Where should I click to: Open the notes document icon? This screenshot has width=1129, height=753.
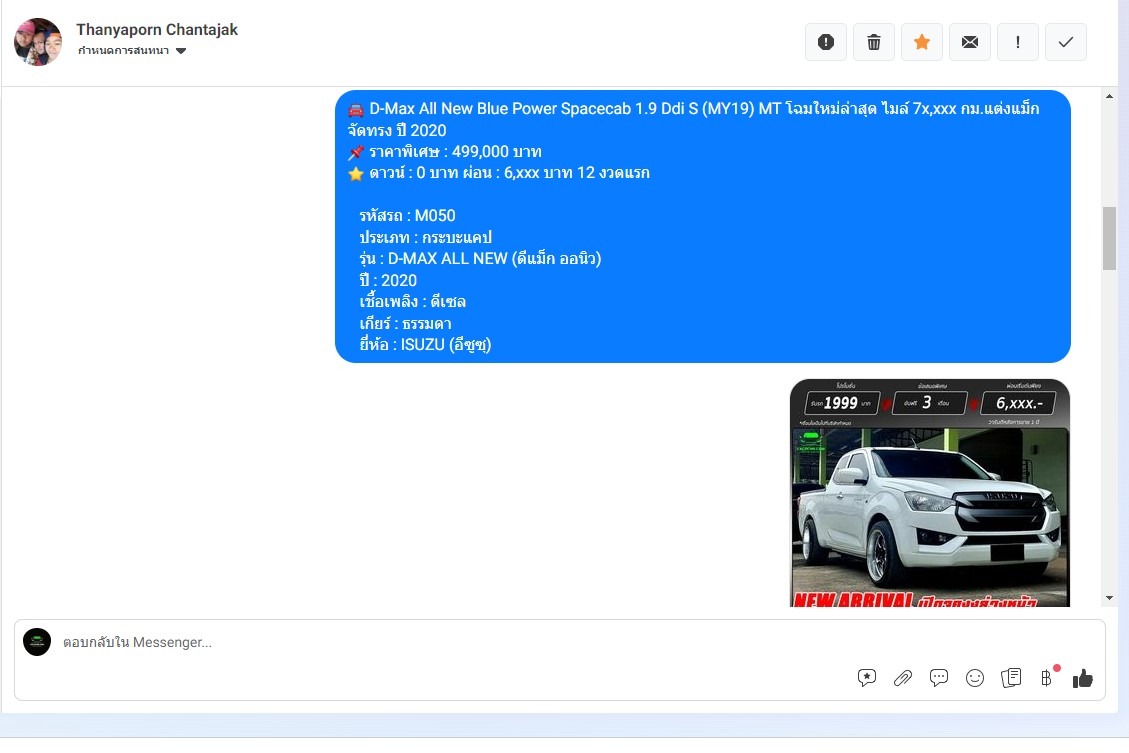click(x=1011, y=677)
